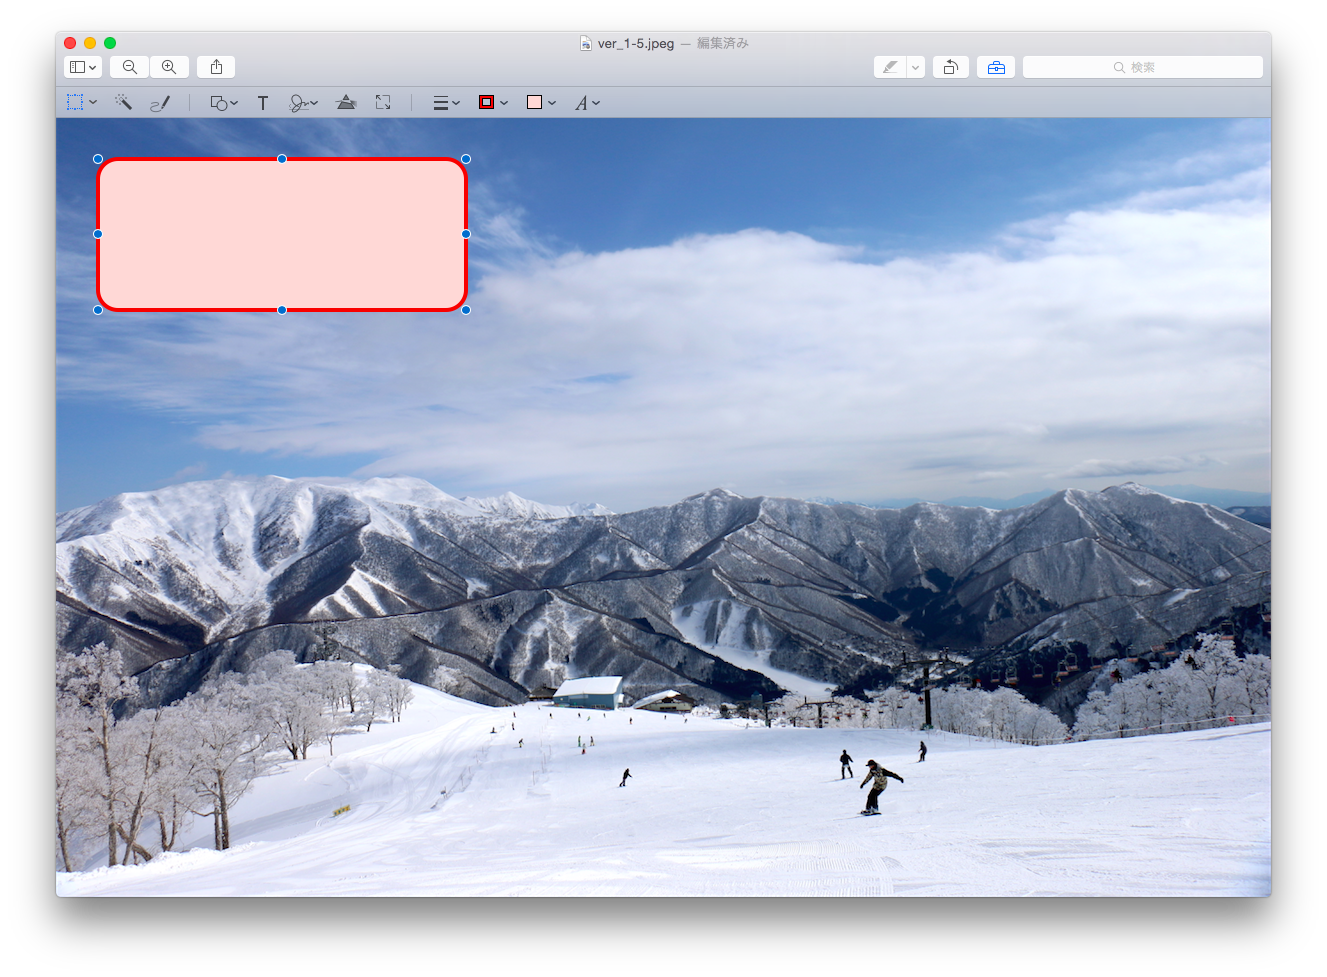Click the right-middle handle of the rectangle

(466, 234)
